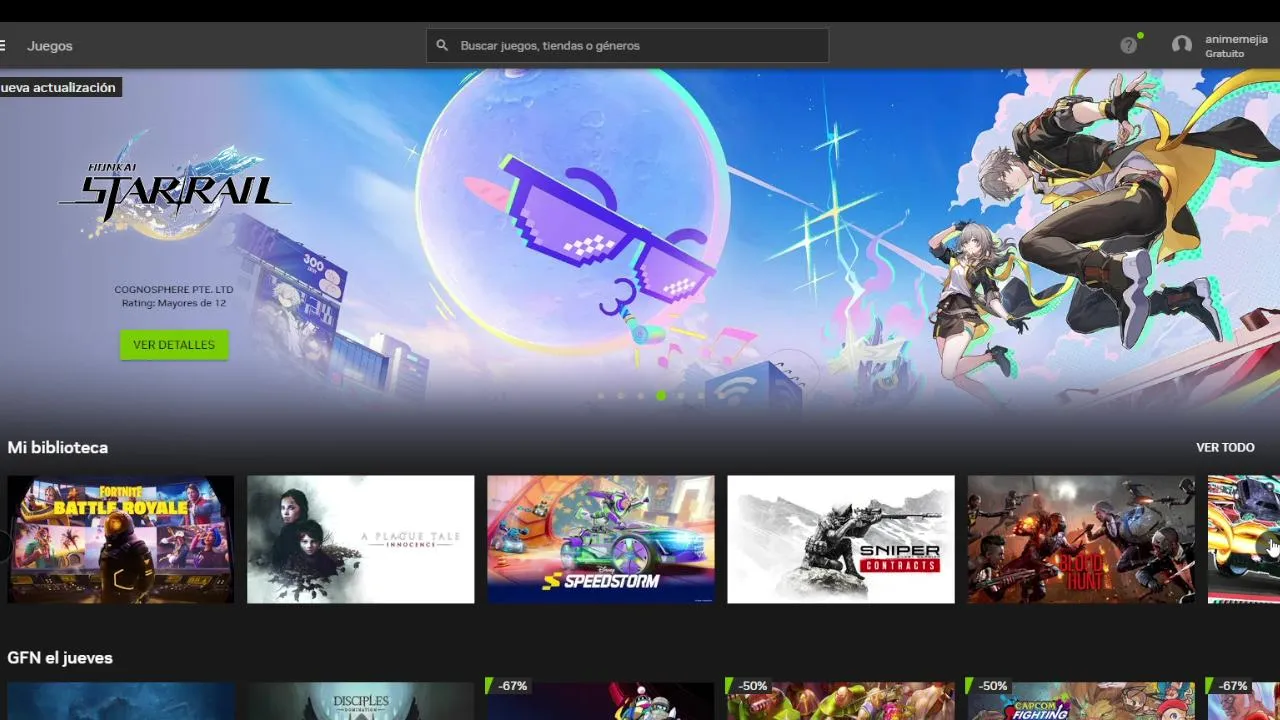Click the GFN el jueves heading
This screenshot has height=720, width=1280.
pos(60,658)
